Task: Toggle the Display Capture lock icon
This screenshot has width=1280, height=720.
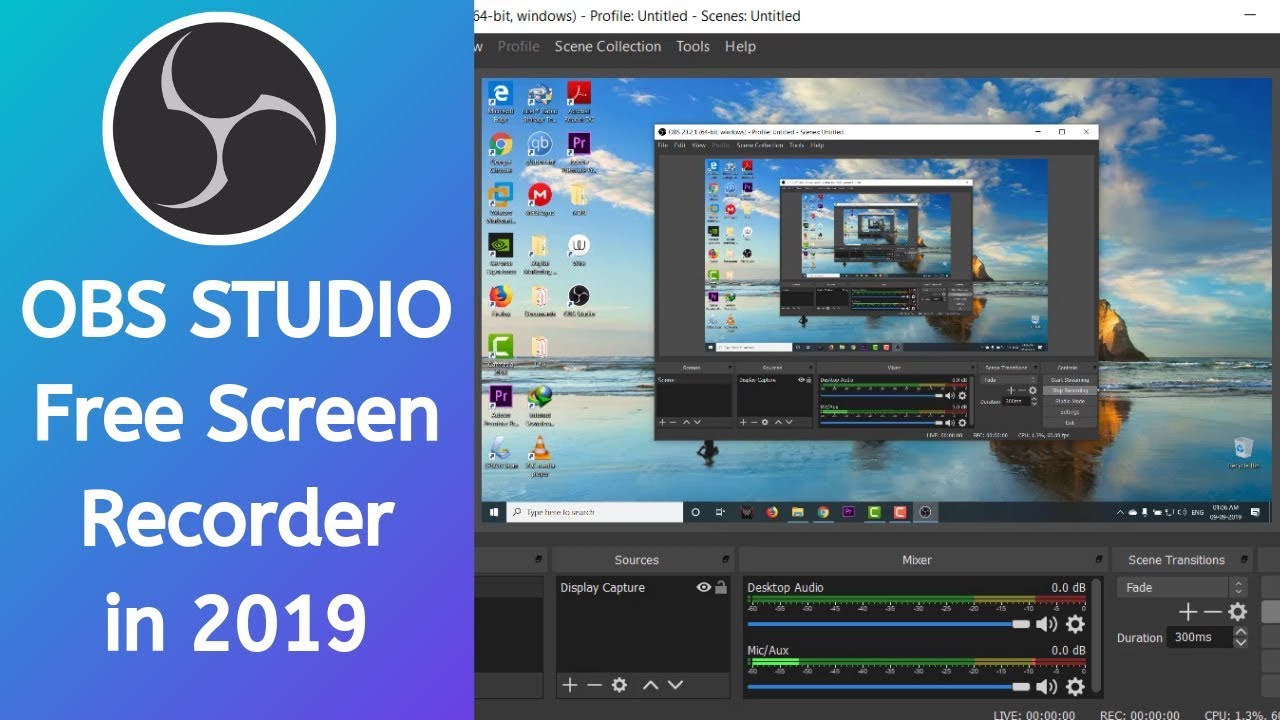Action: tap(720, 588)
